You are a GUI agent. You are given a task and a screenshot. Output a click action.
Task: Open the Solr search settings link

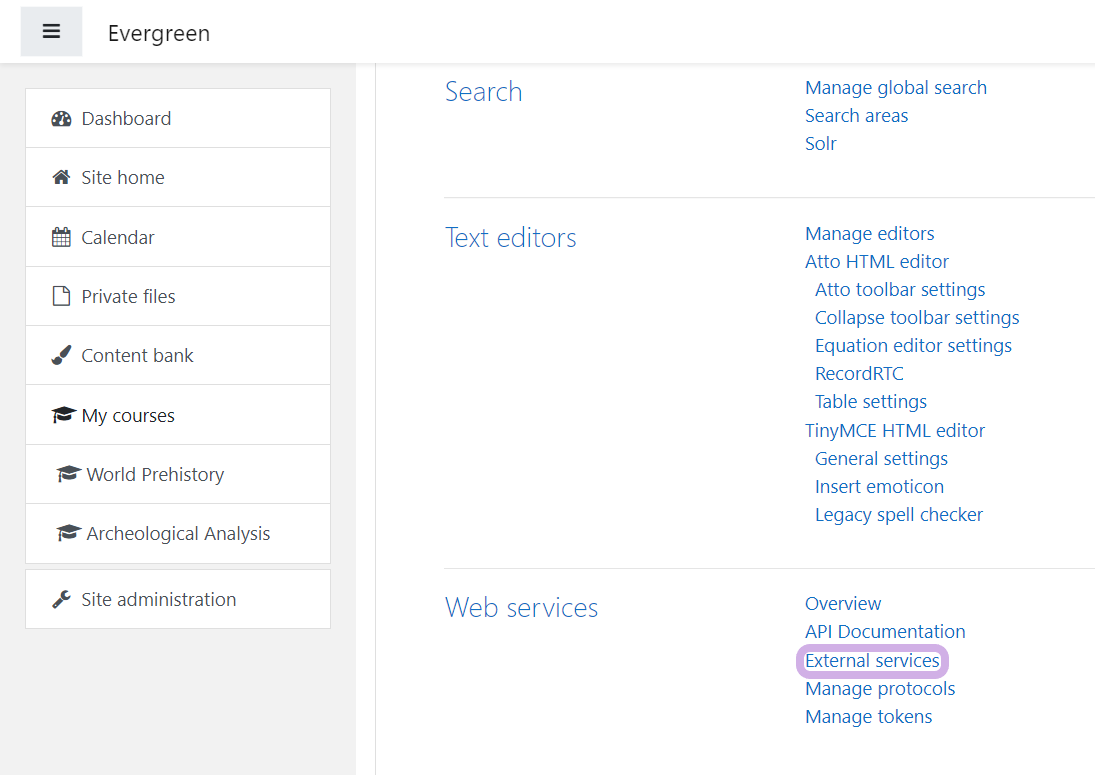click(820, 144)
